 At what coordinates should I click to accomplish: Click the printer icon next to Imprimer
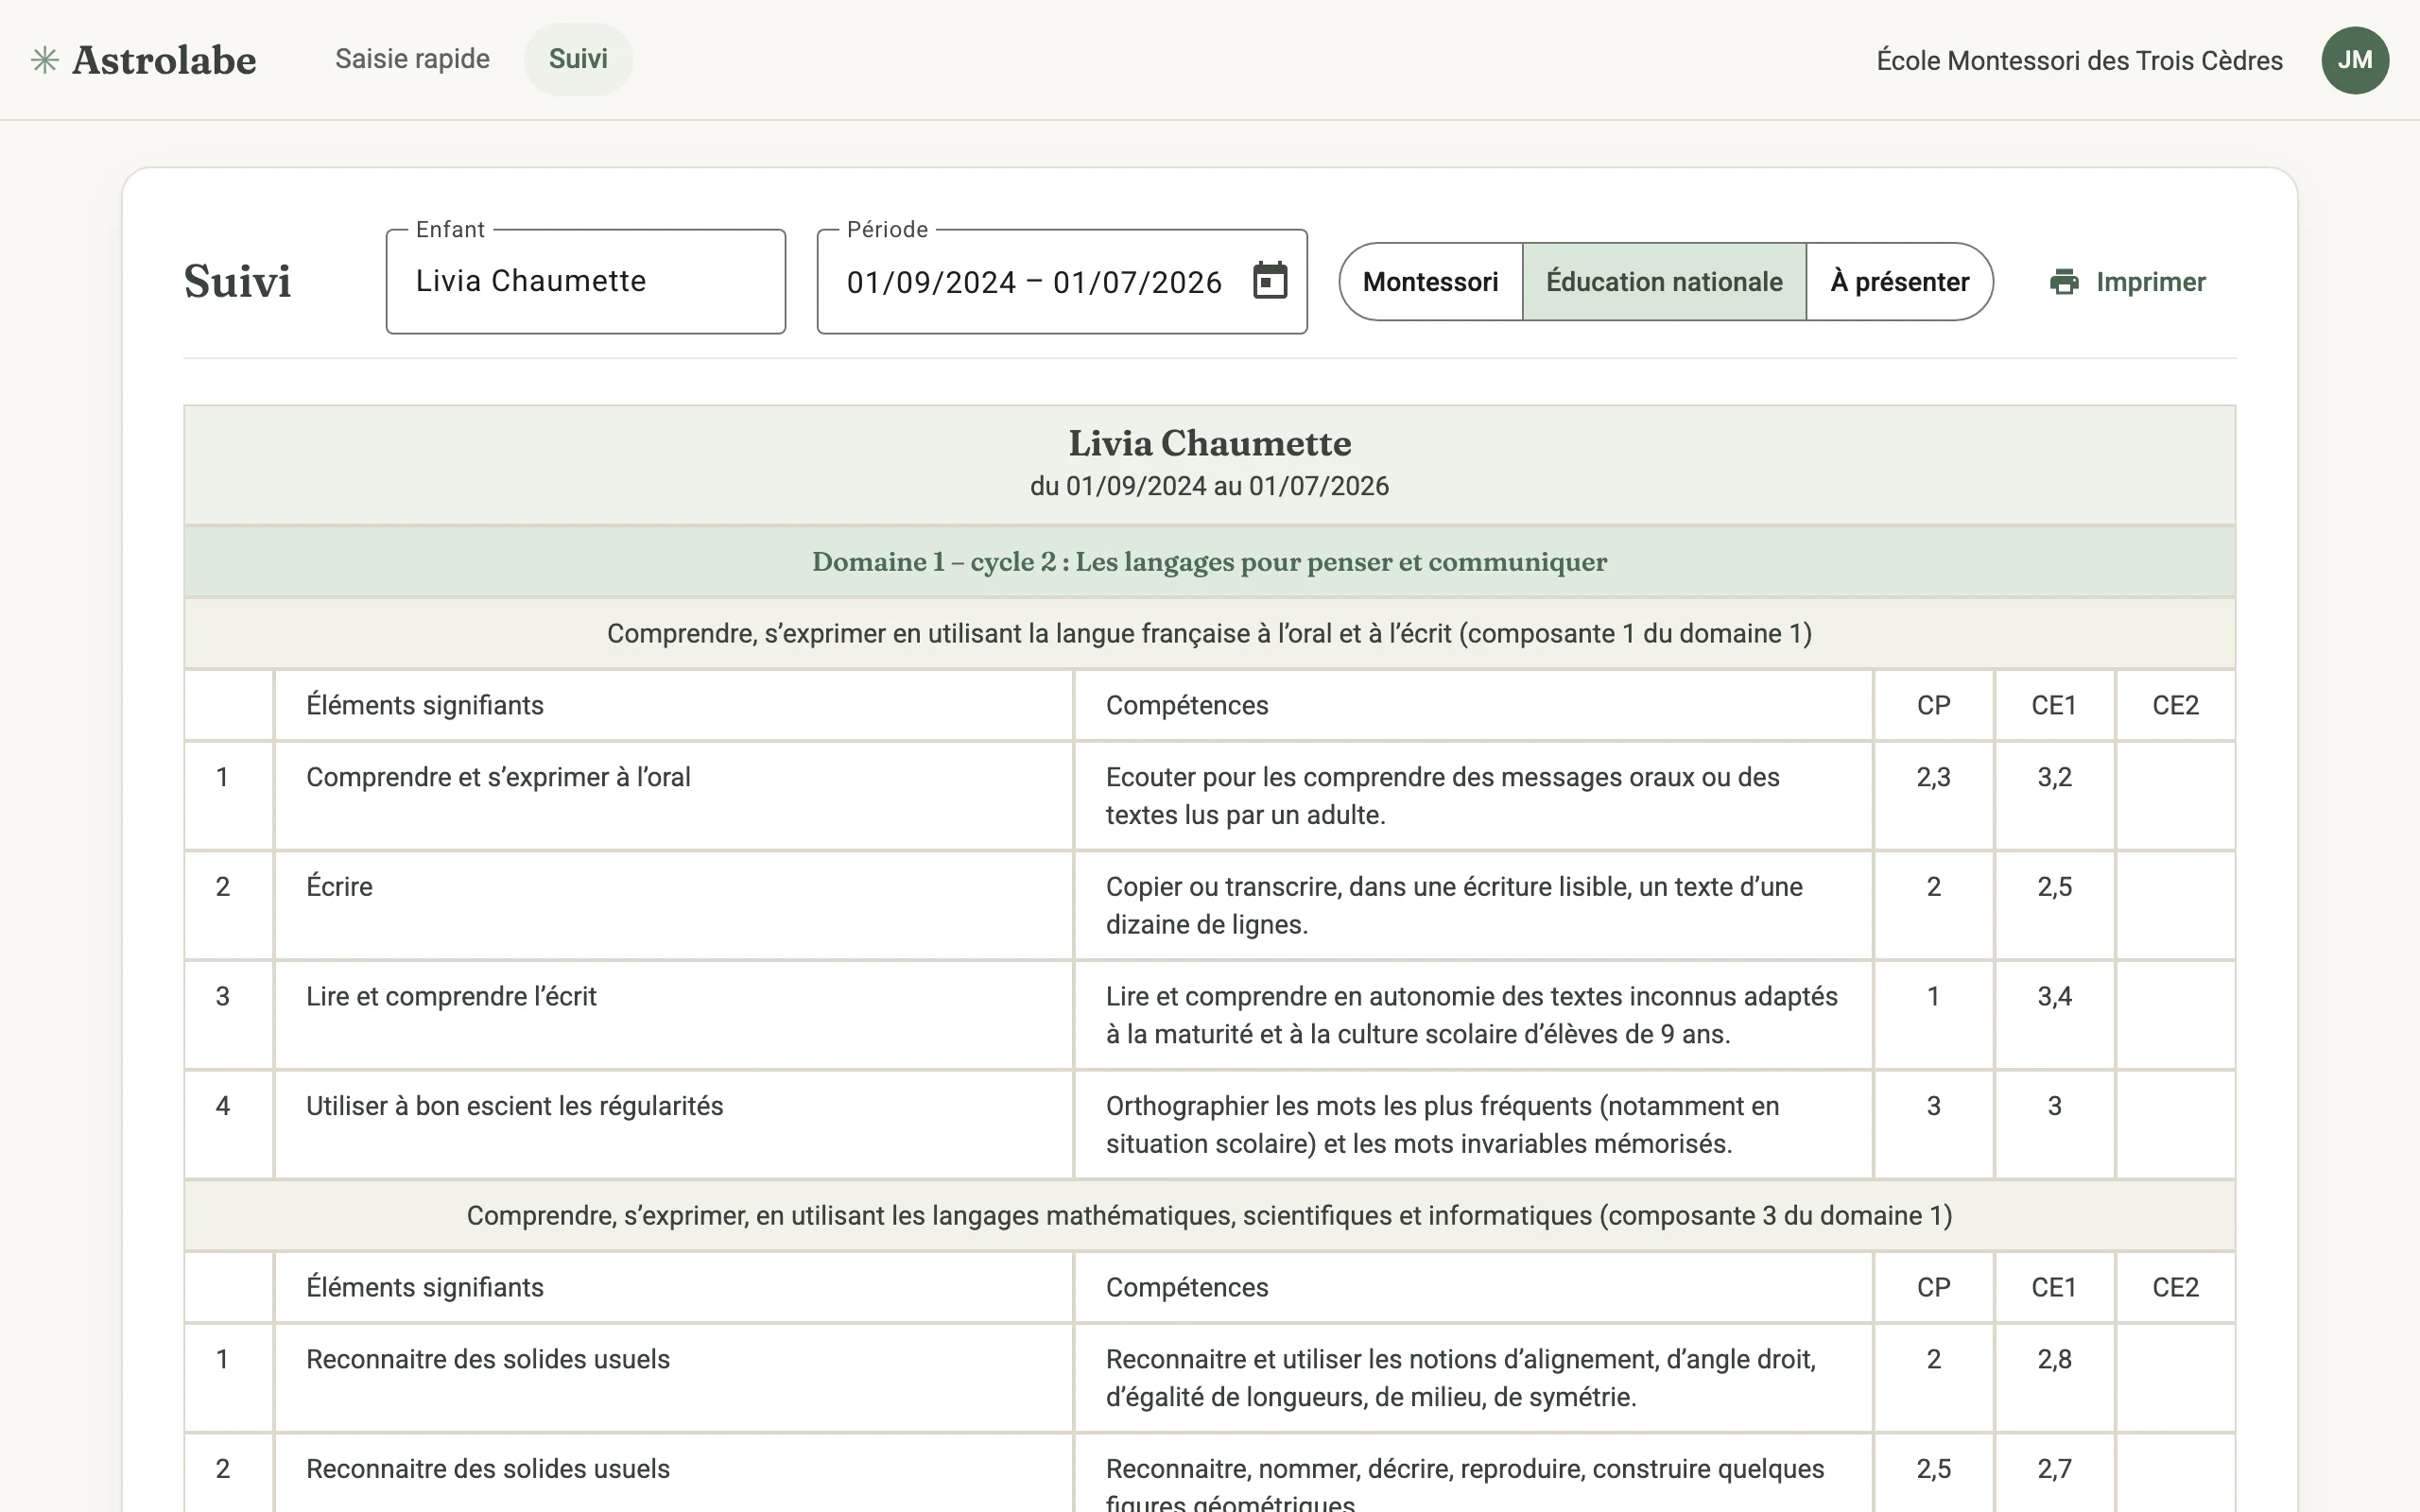[2064, 282]
